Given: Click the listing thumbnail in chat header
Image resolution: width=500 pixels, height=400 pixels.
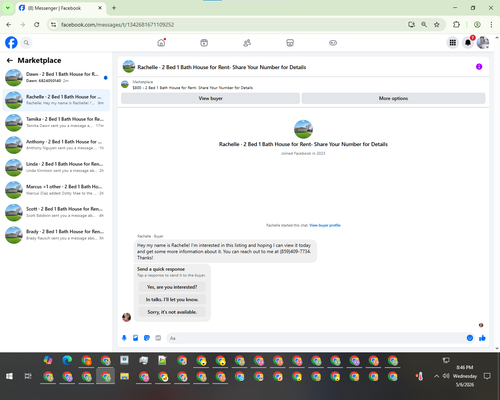Looking at the screenshot, I should pos(129,67).
